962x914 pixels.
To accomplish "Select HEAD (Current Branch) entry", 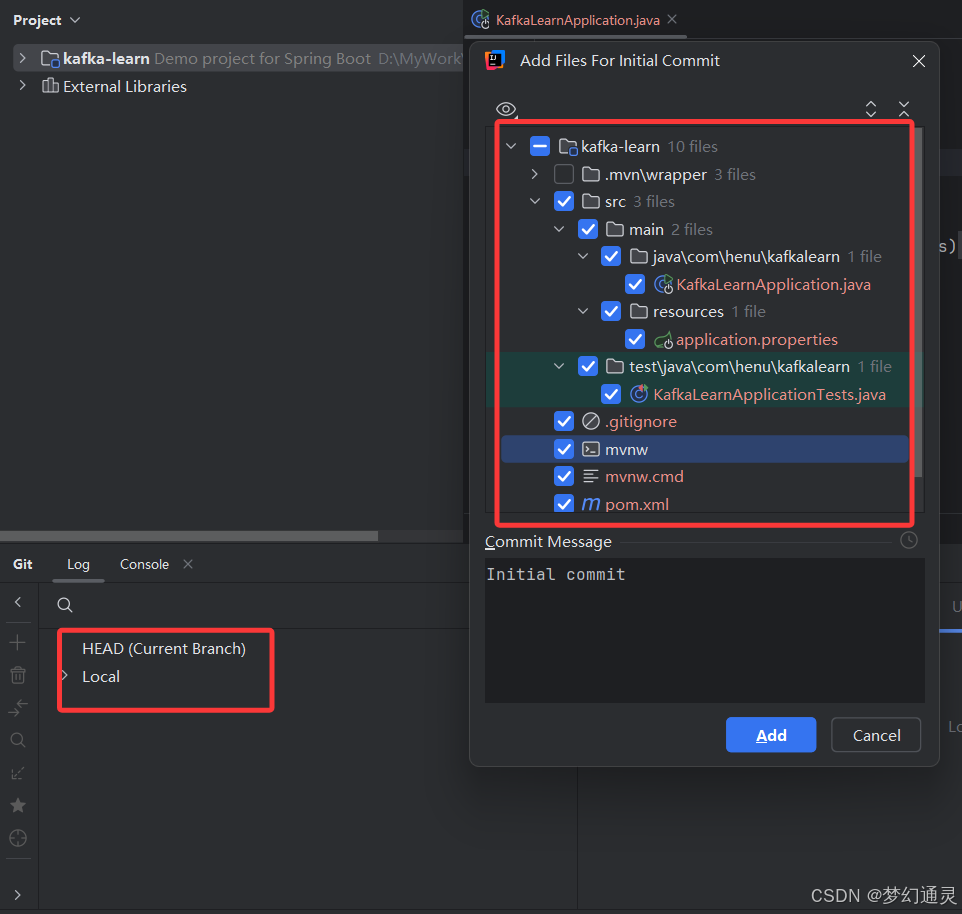I will tap(164, 648).
